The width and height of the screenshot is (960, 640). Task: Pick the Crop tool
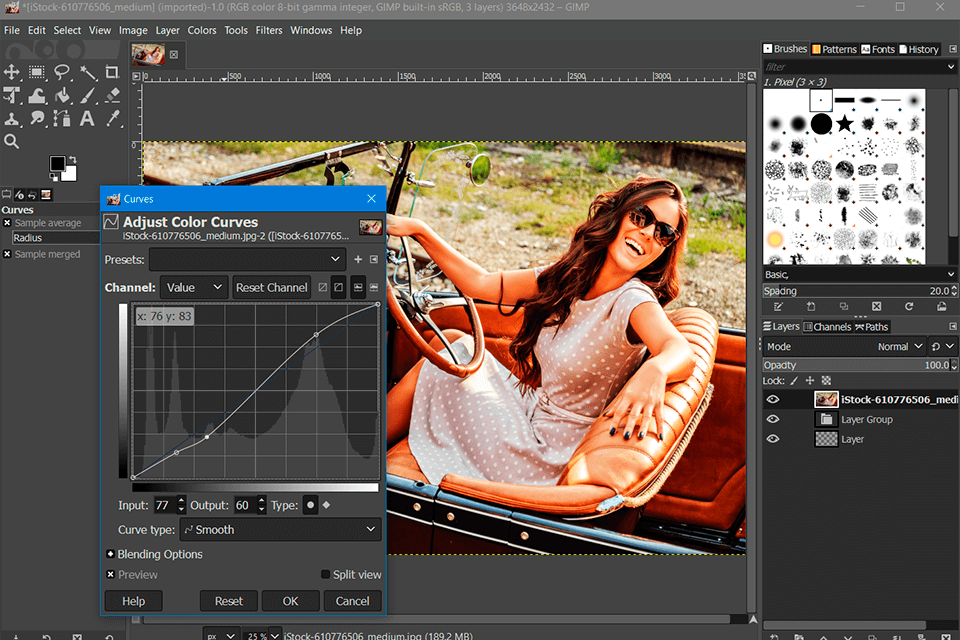click(x=112, y=72)
